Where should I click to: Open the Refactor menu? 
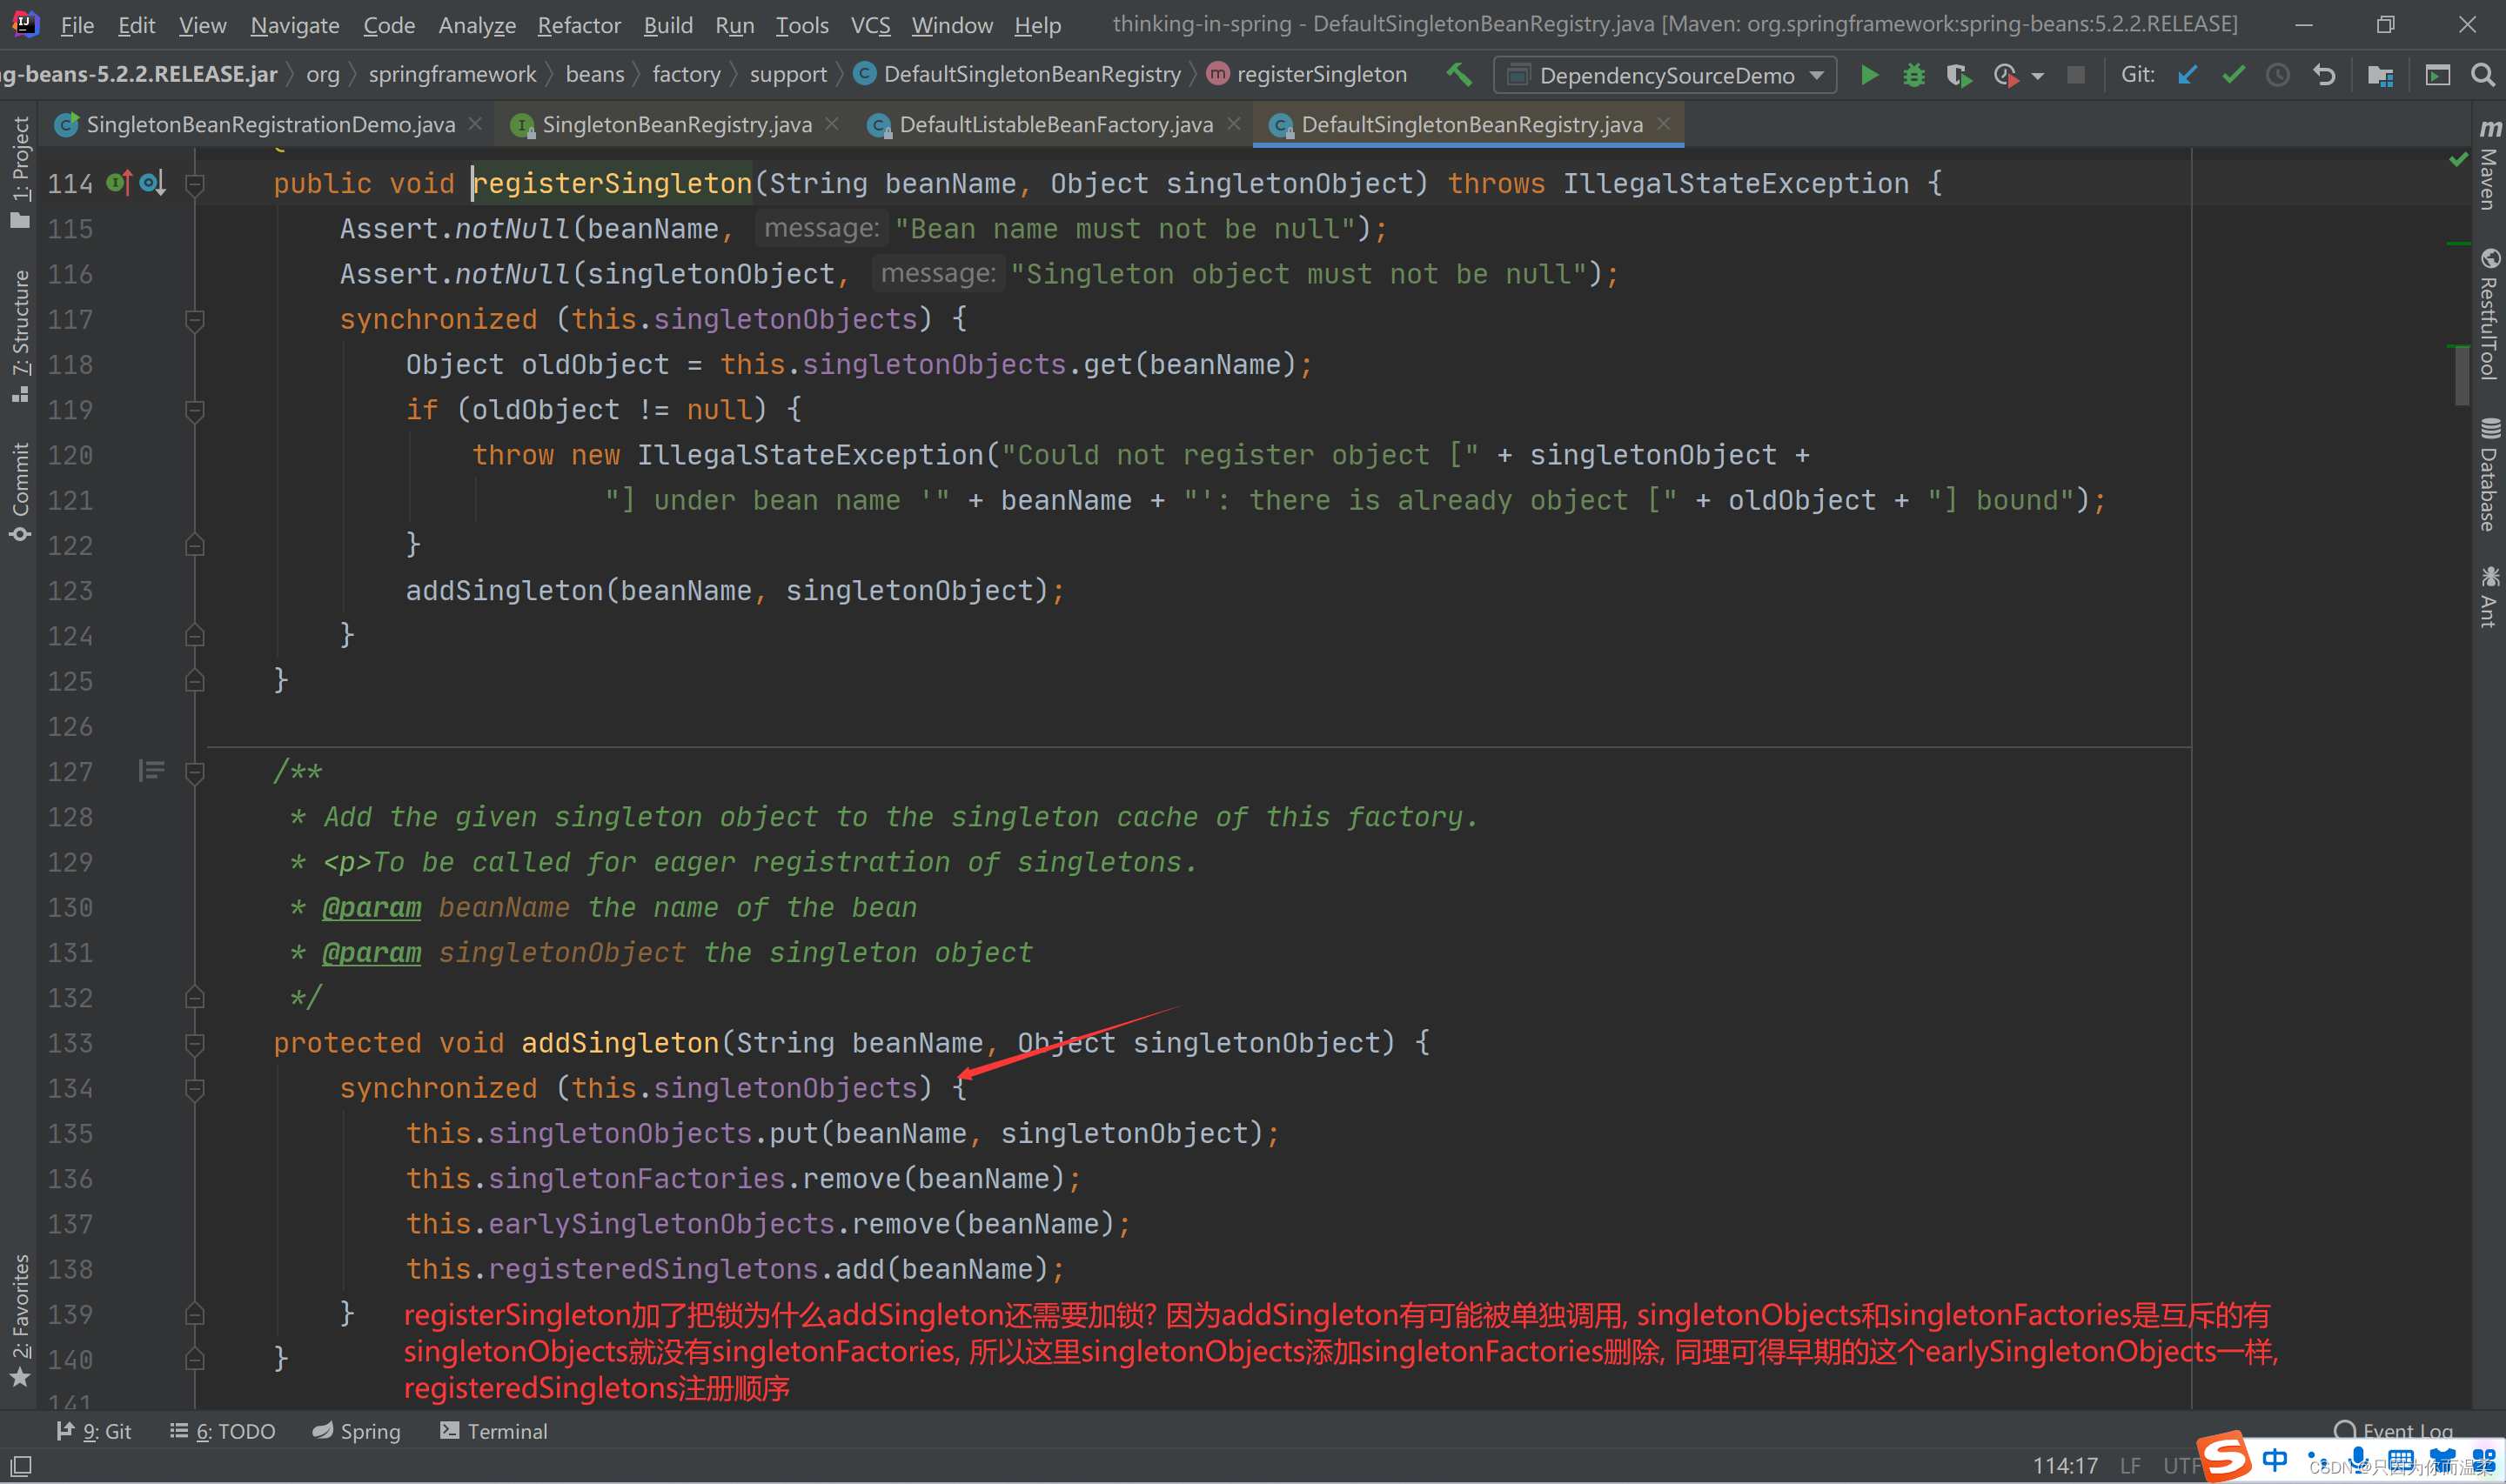[578, 25]
